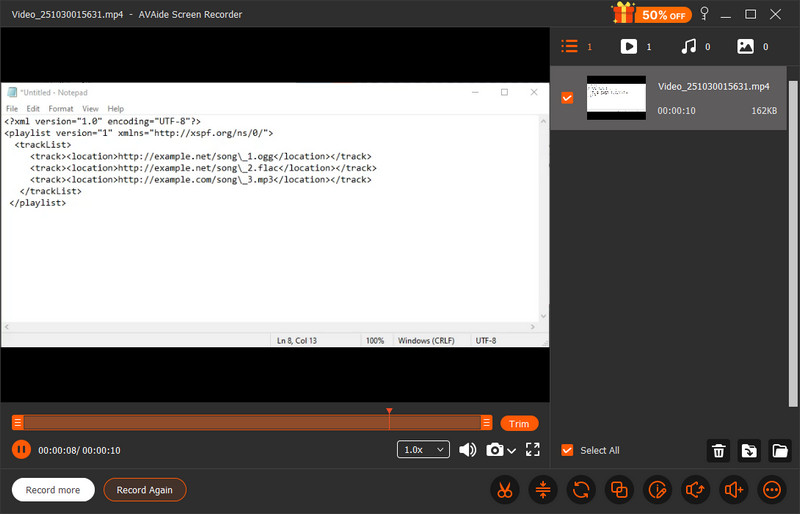Open the 1.0x playback speed dropdown
800x514 pixels.
pyautogui.click(x=423, y=450)
